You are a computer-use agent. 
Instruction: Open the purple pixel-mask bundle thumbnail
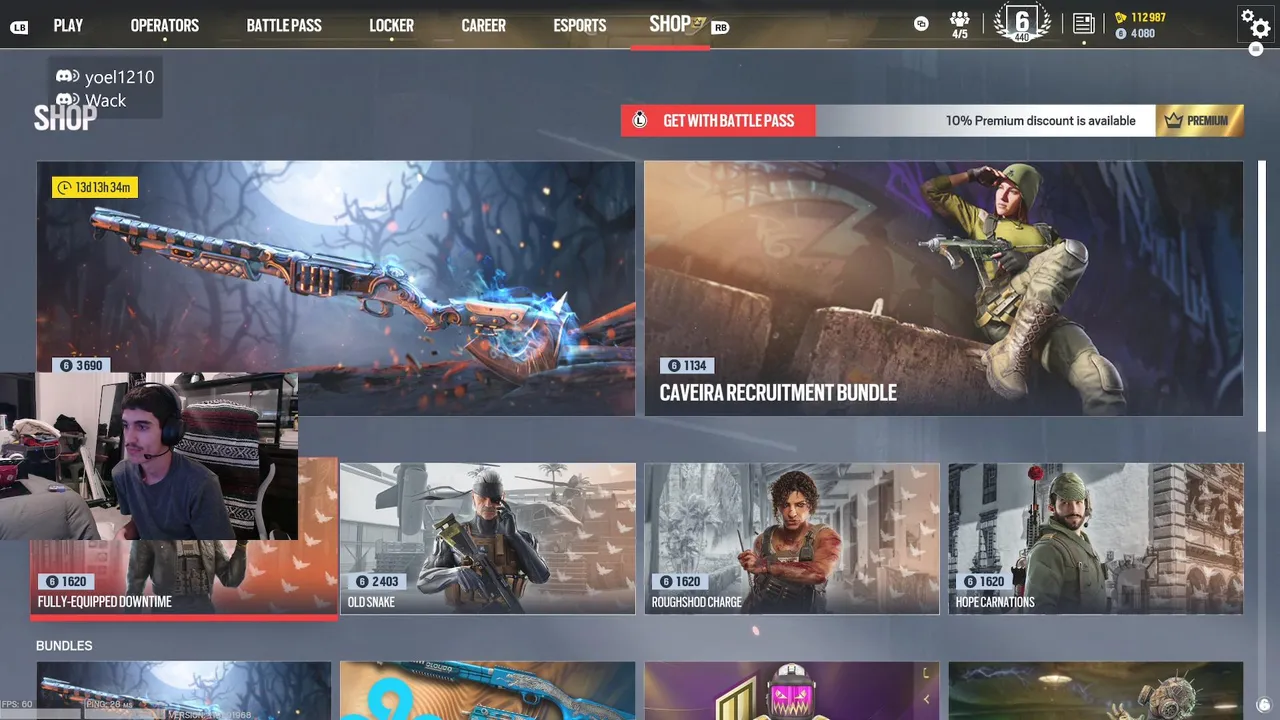point(792,691)
